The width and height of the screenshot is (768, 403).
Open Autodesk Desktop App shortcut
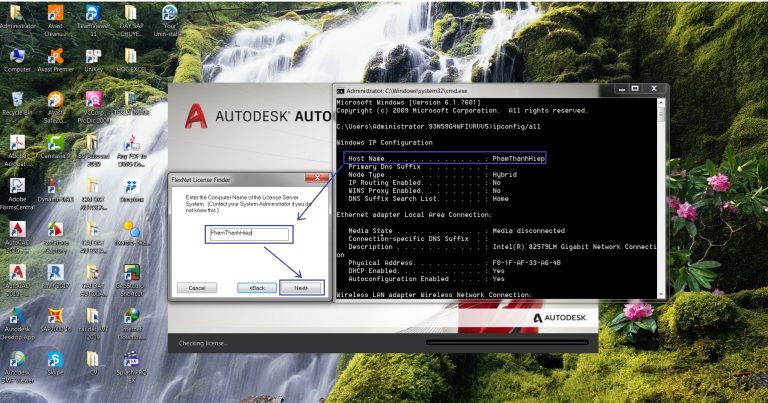(17, 323)
